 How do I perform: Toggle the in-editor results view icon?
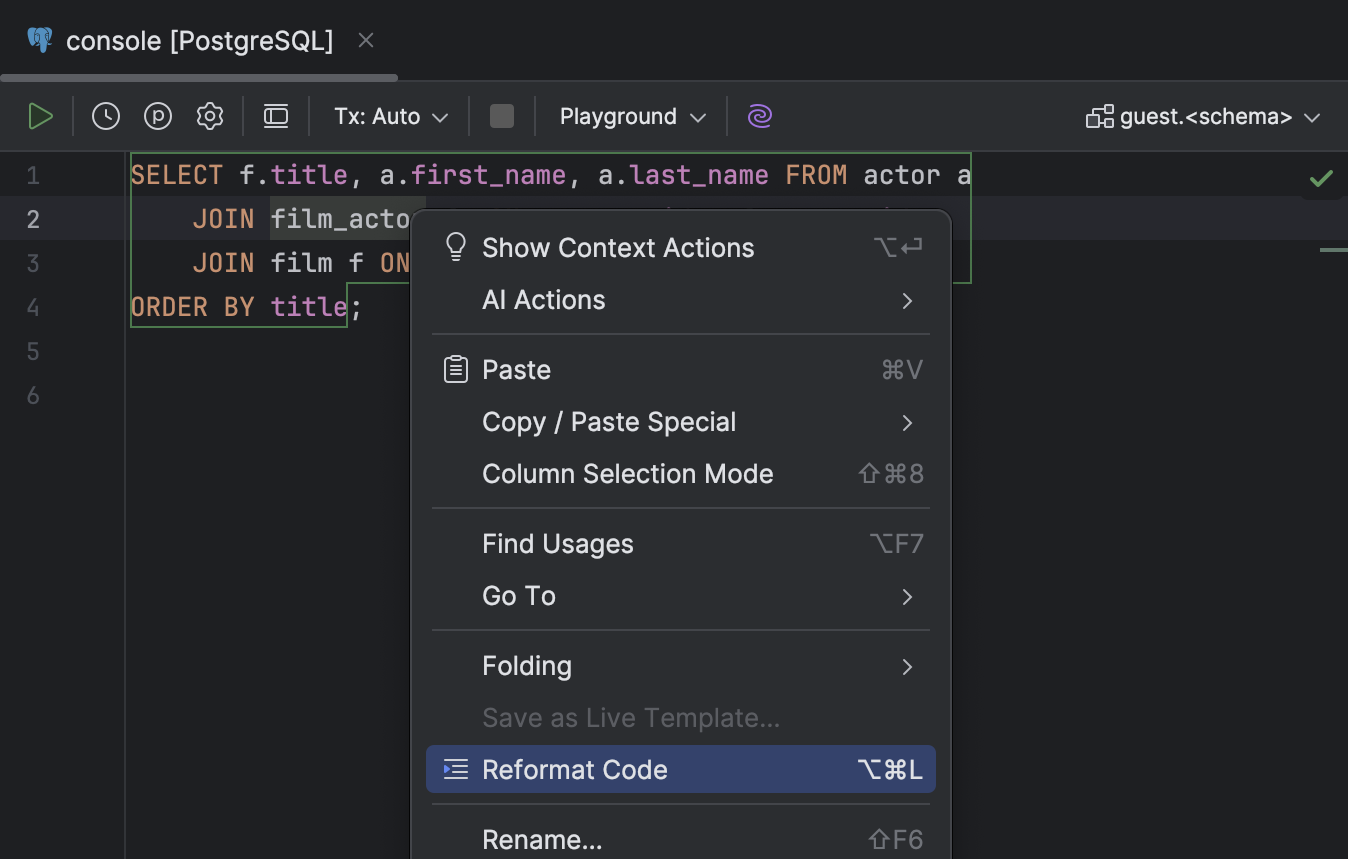[x=275, y=115]
